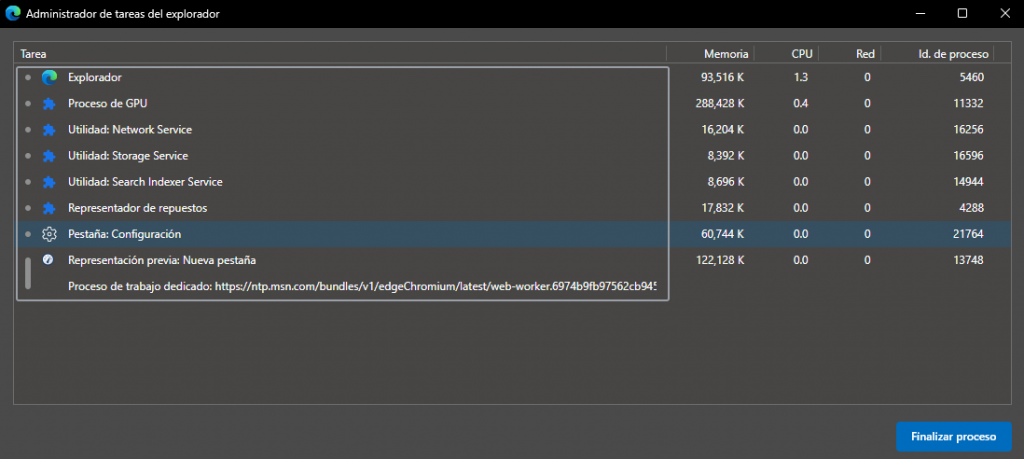Sort tasks by the Memoria column
This screenshot has width=1024, height=459.
(x=724, y=53)
